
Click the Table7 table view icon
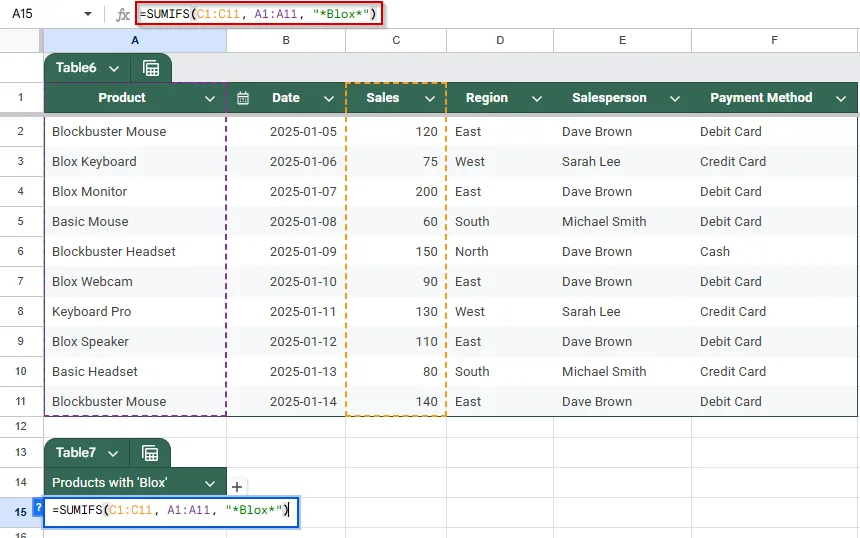click(x=150, y=453)
